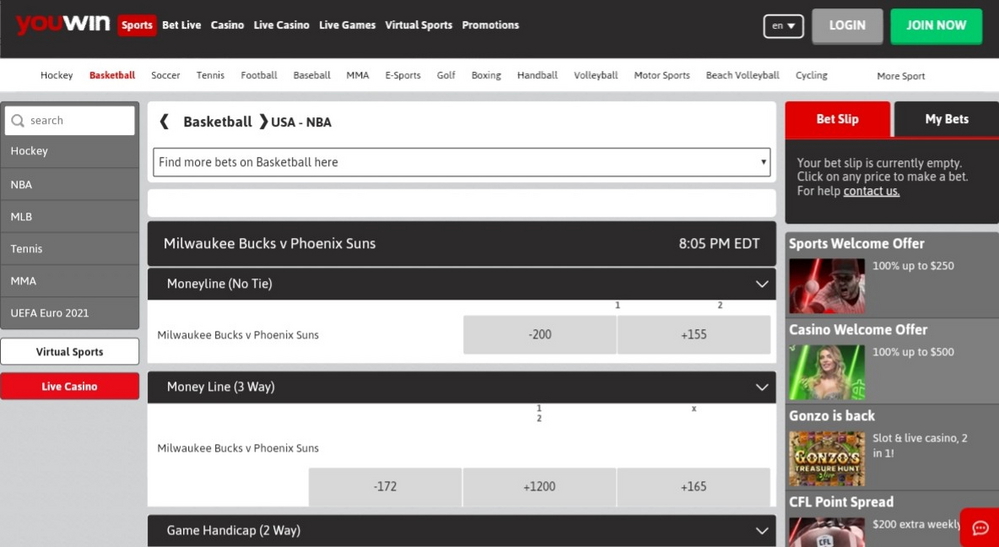Click the back arrow before Basketball

click(x=165, y=122)
